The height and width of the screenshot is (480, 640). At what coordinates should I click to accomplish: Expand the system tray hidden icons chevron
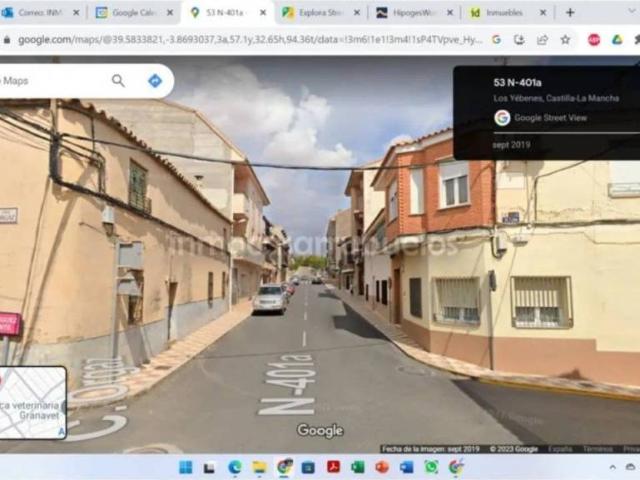612,467
